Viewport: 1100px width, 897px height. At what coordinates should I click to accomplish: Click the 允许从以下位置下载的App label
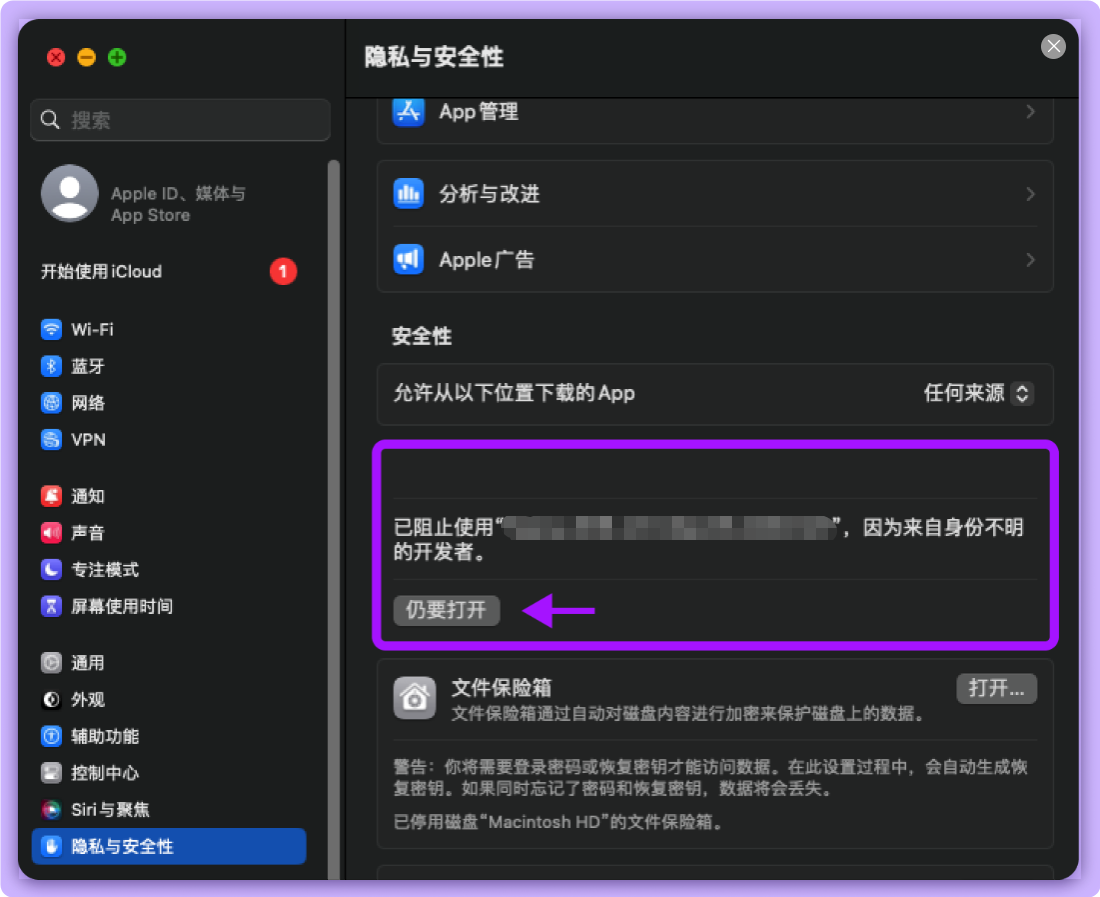[x=514, y=393]
